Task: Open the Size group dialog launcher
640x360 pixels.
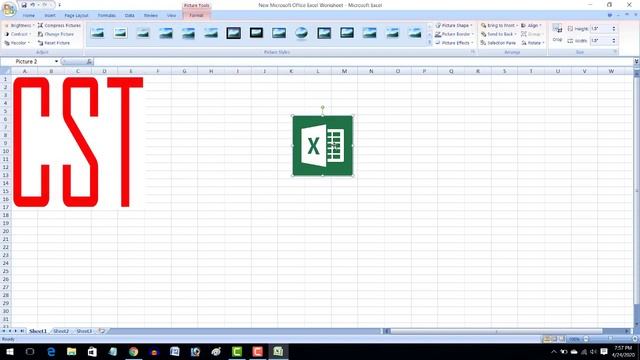Action: [615, 52]
